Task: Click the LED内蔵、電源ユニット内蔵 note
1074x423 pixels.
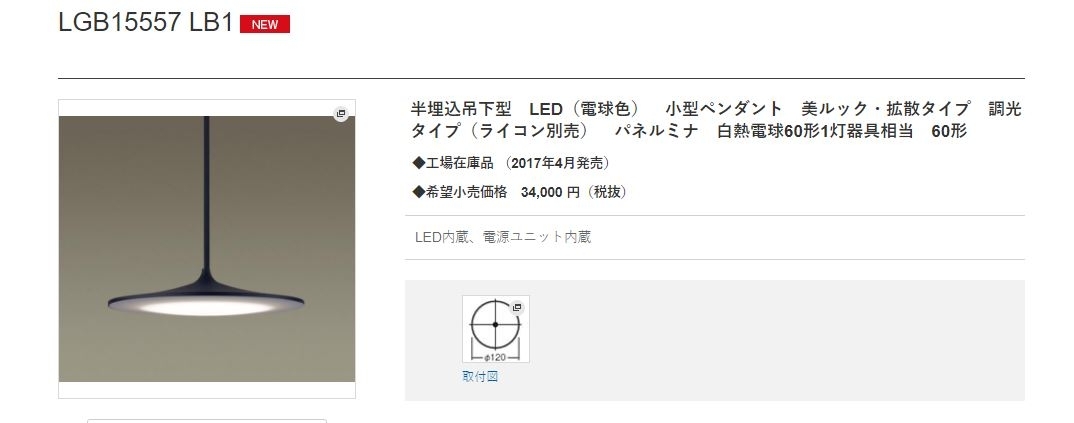Action: [x=503, y=237]
